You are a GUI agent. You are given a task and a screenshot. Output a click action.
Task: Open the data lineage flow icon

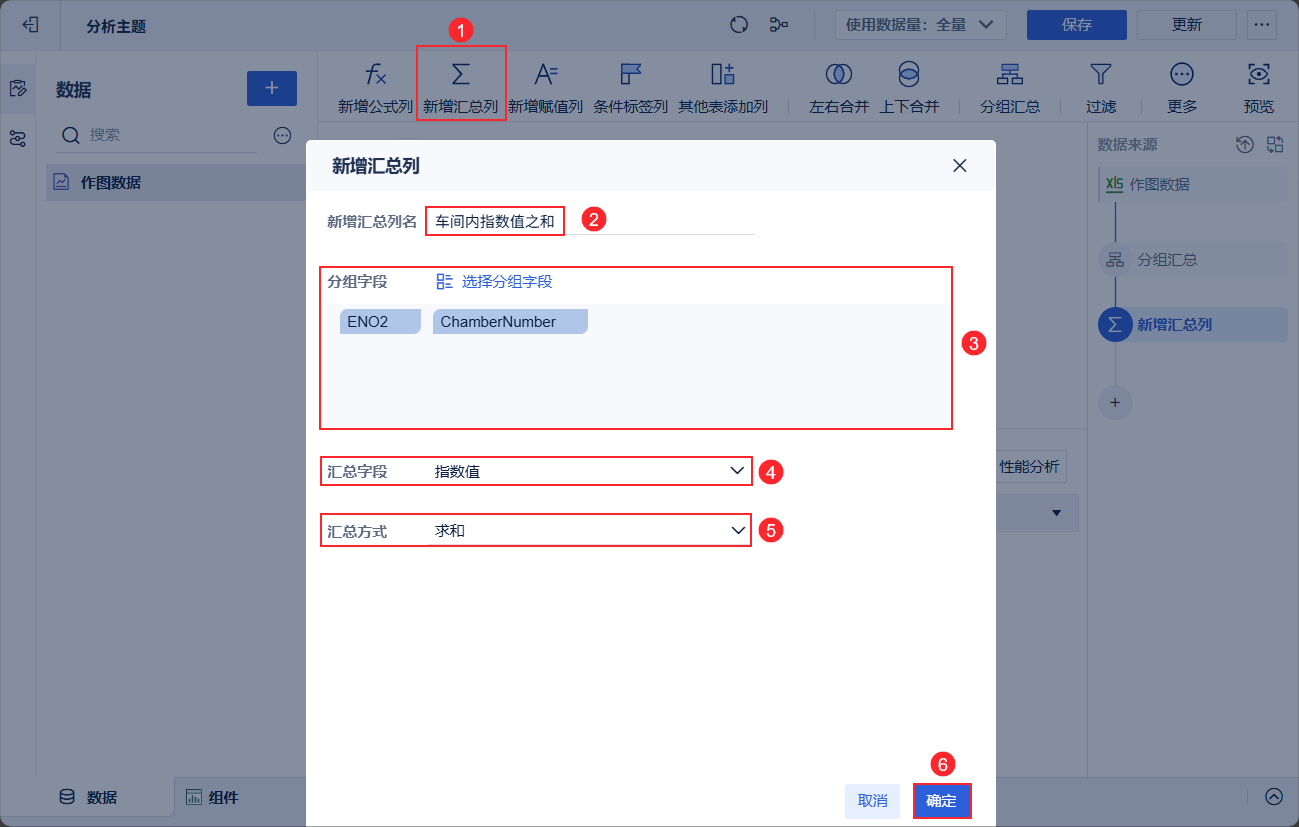coord(779,25)
